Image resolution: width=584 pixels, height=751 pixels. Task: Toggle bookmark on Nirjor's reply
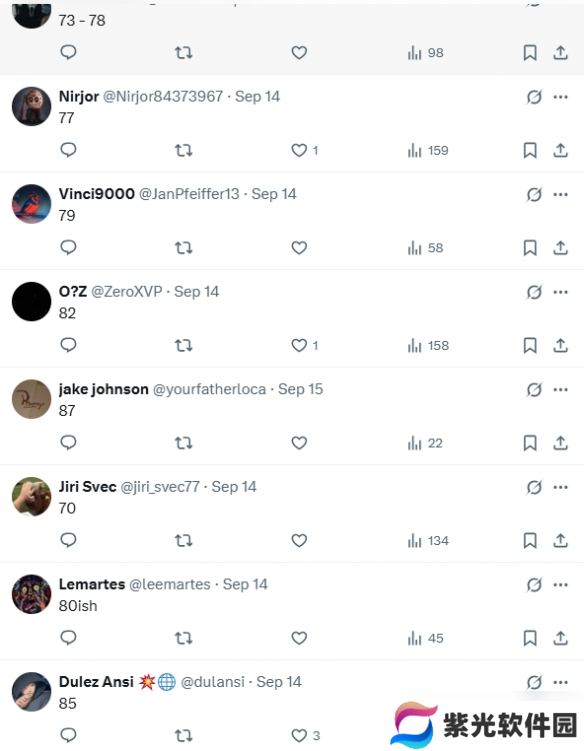coord(530,150)
